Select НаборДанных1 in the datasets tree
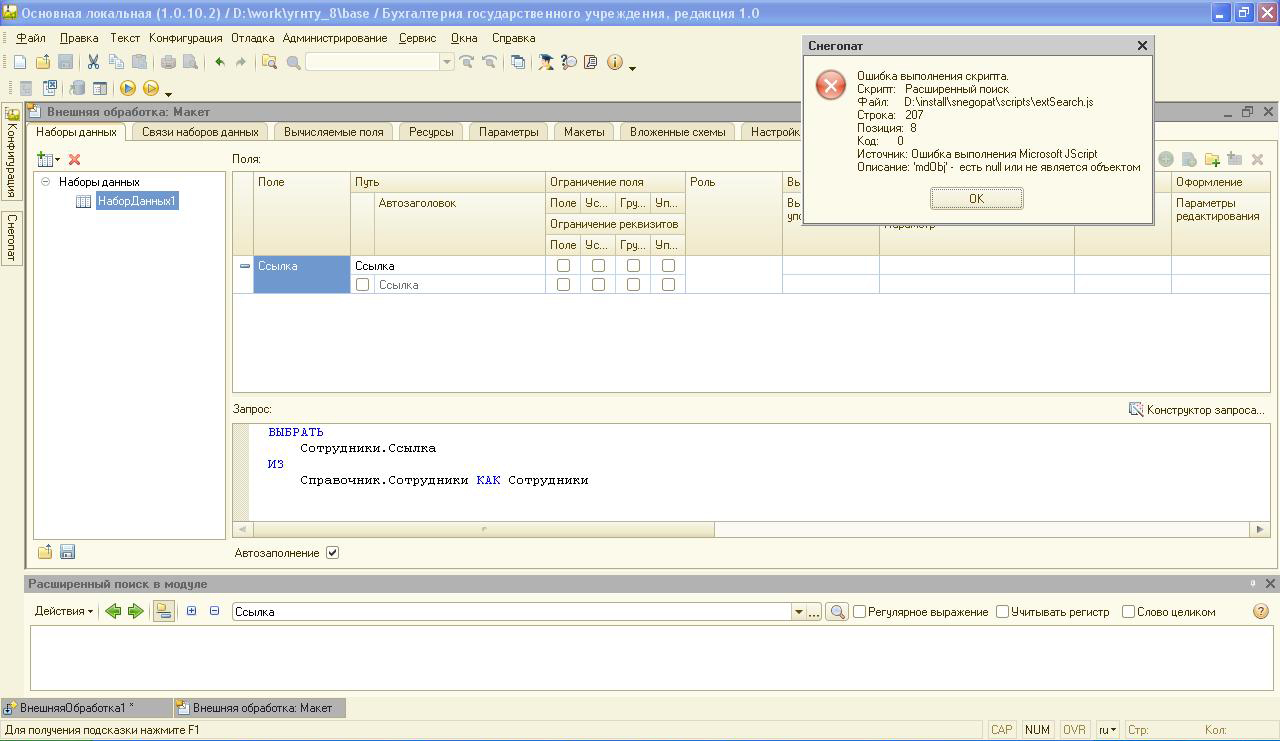This screenshot has height=741, width=1280. pos(137,201)
